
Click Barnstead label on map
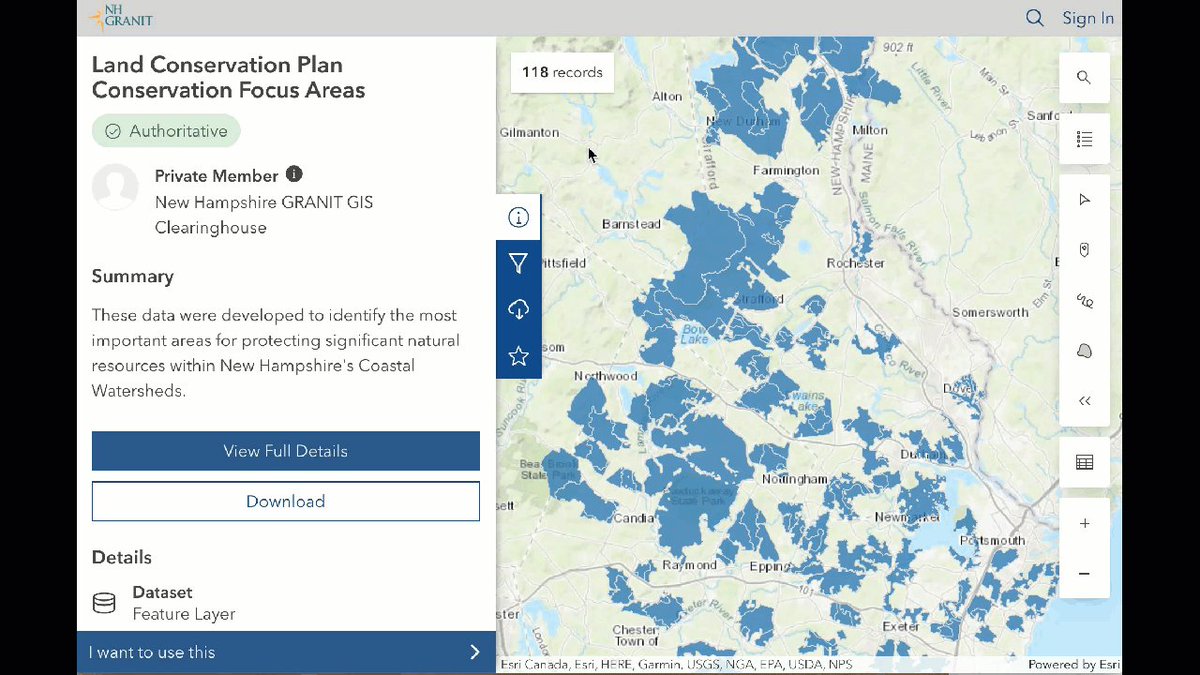click(x=631, y=224)
